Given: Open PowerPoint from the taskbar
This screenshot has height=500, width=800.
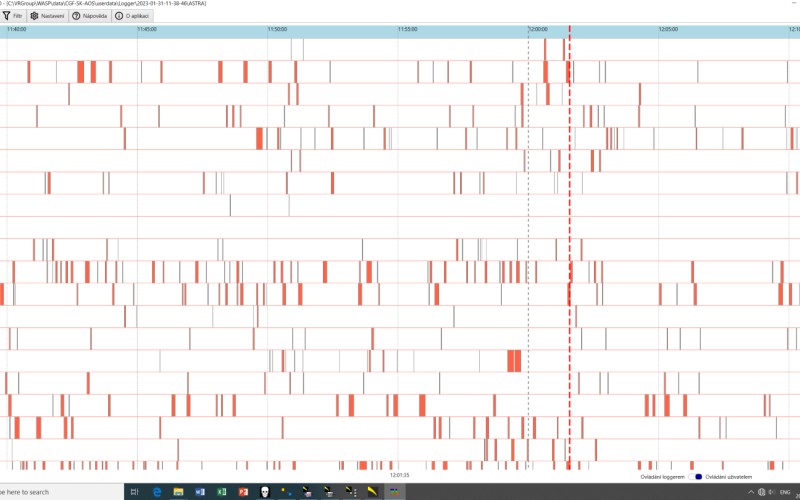Looking at the screenshot, I should tap(242, 492).
